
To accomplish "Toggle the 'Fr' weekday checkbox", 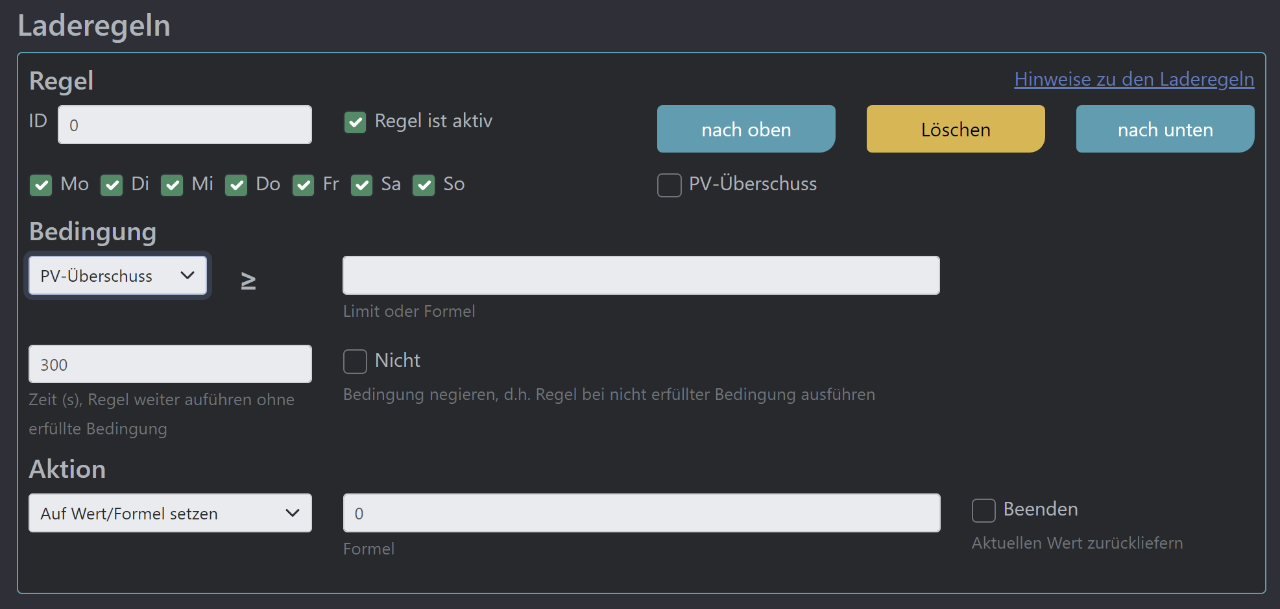I will pyautogui.click(x=303, y=185).
